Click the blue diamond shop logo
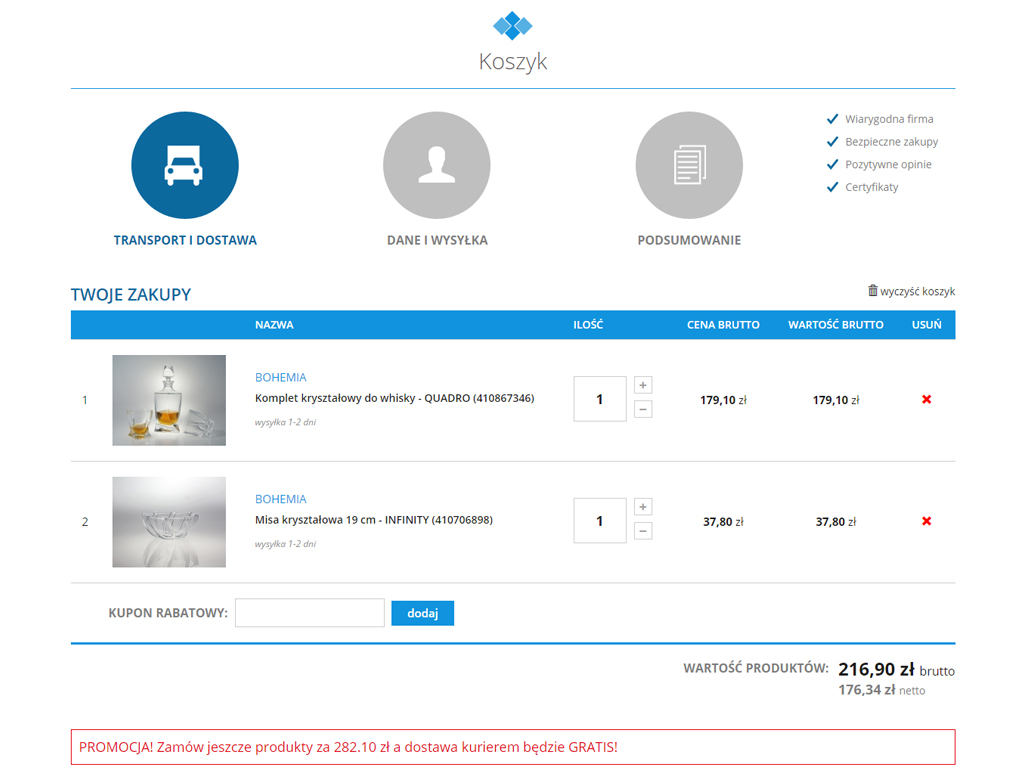Screen dimensions: 1024x773 pyautogui.click(x=512, y=25)
